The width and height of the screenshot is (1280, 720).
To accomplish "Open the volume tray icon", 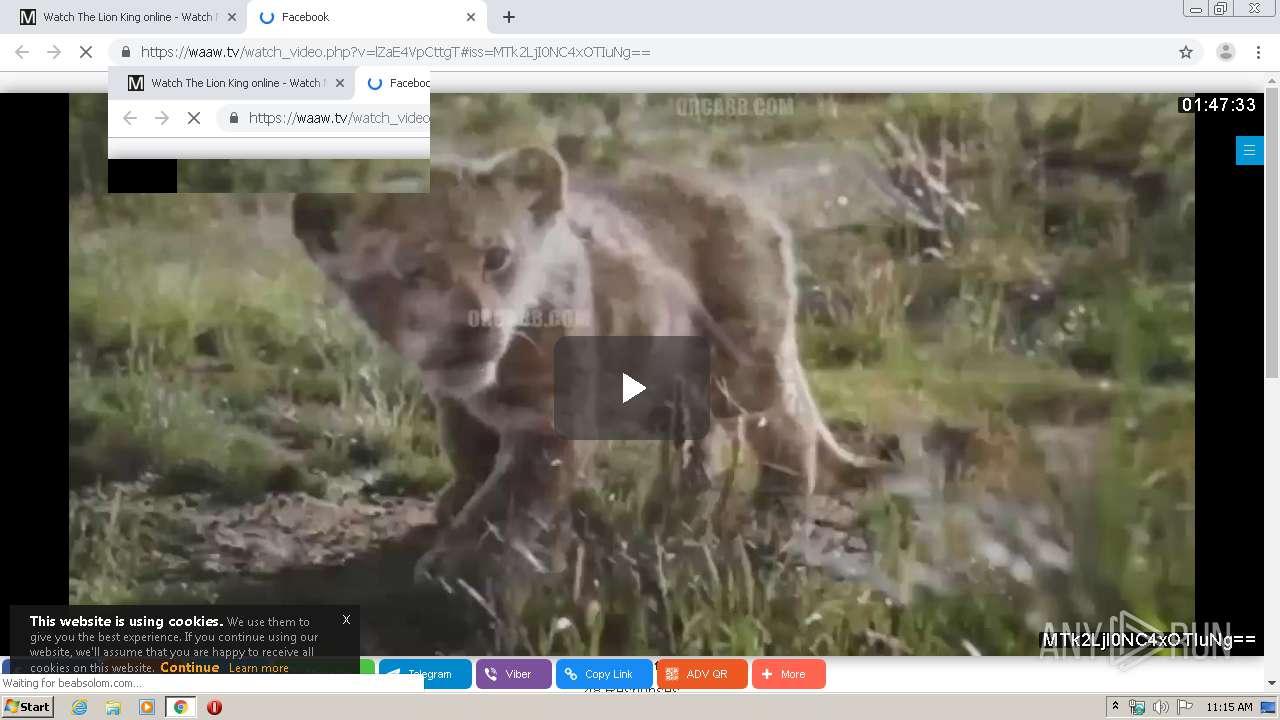I will tap(1160, 707).
